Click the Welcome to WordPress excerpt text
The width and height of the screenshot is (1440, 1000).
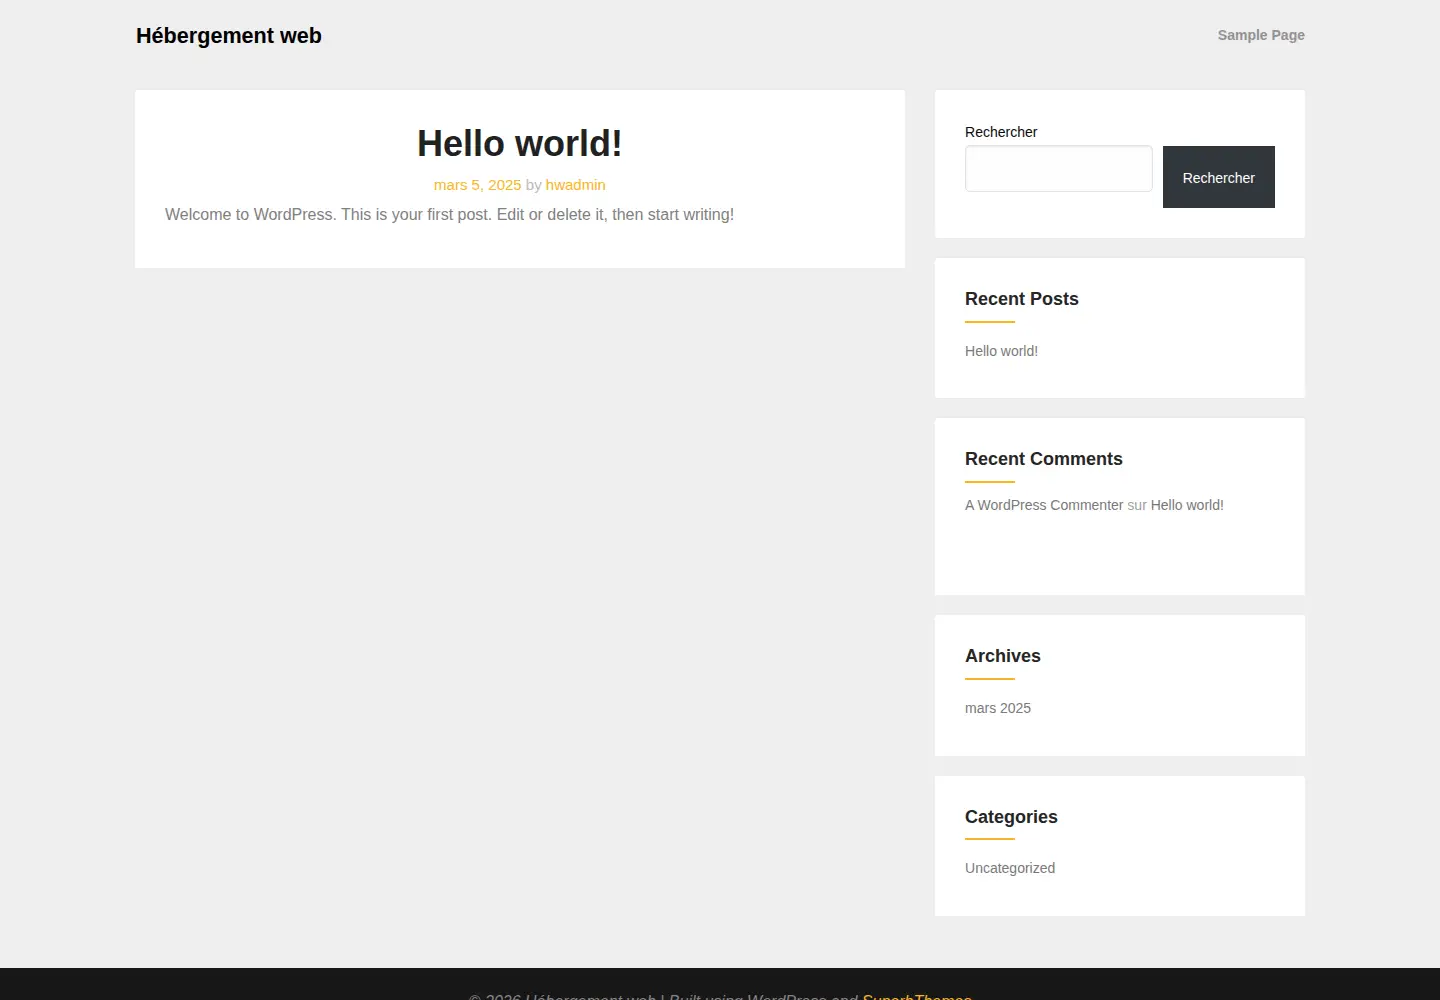tap(449, 215)
